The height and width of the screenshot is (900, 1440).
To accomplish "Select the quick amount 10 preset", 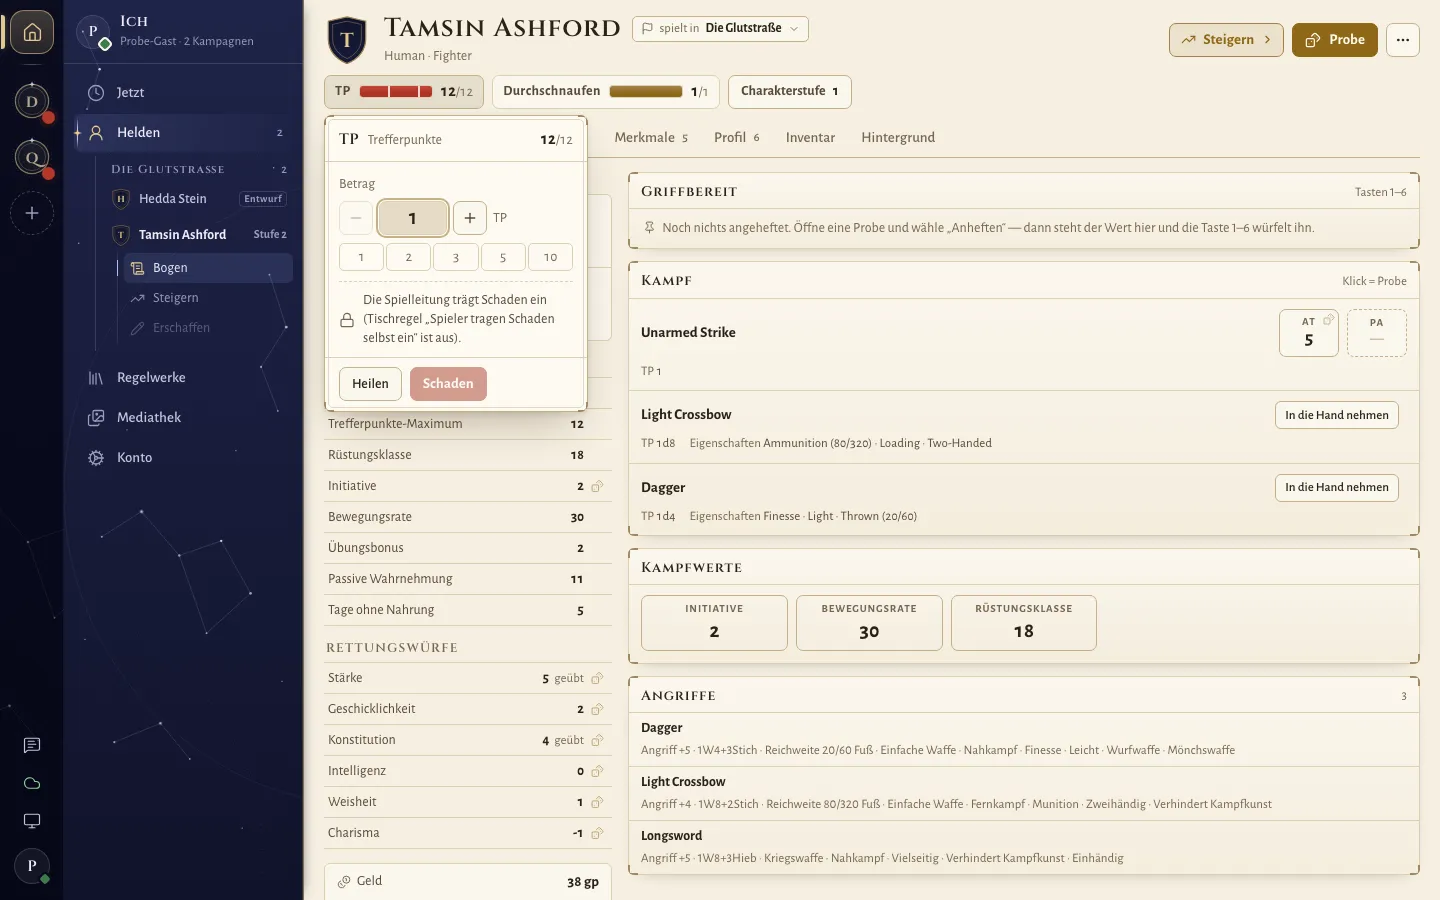I will pos(550,257).
